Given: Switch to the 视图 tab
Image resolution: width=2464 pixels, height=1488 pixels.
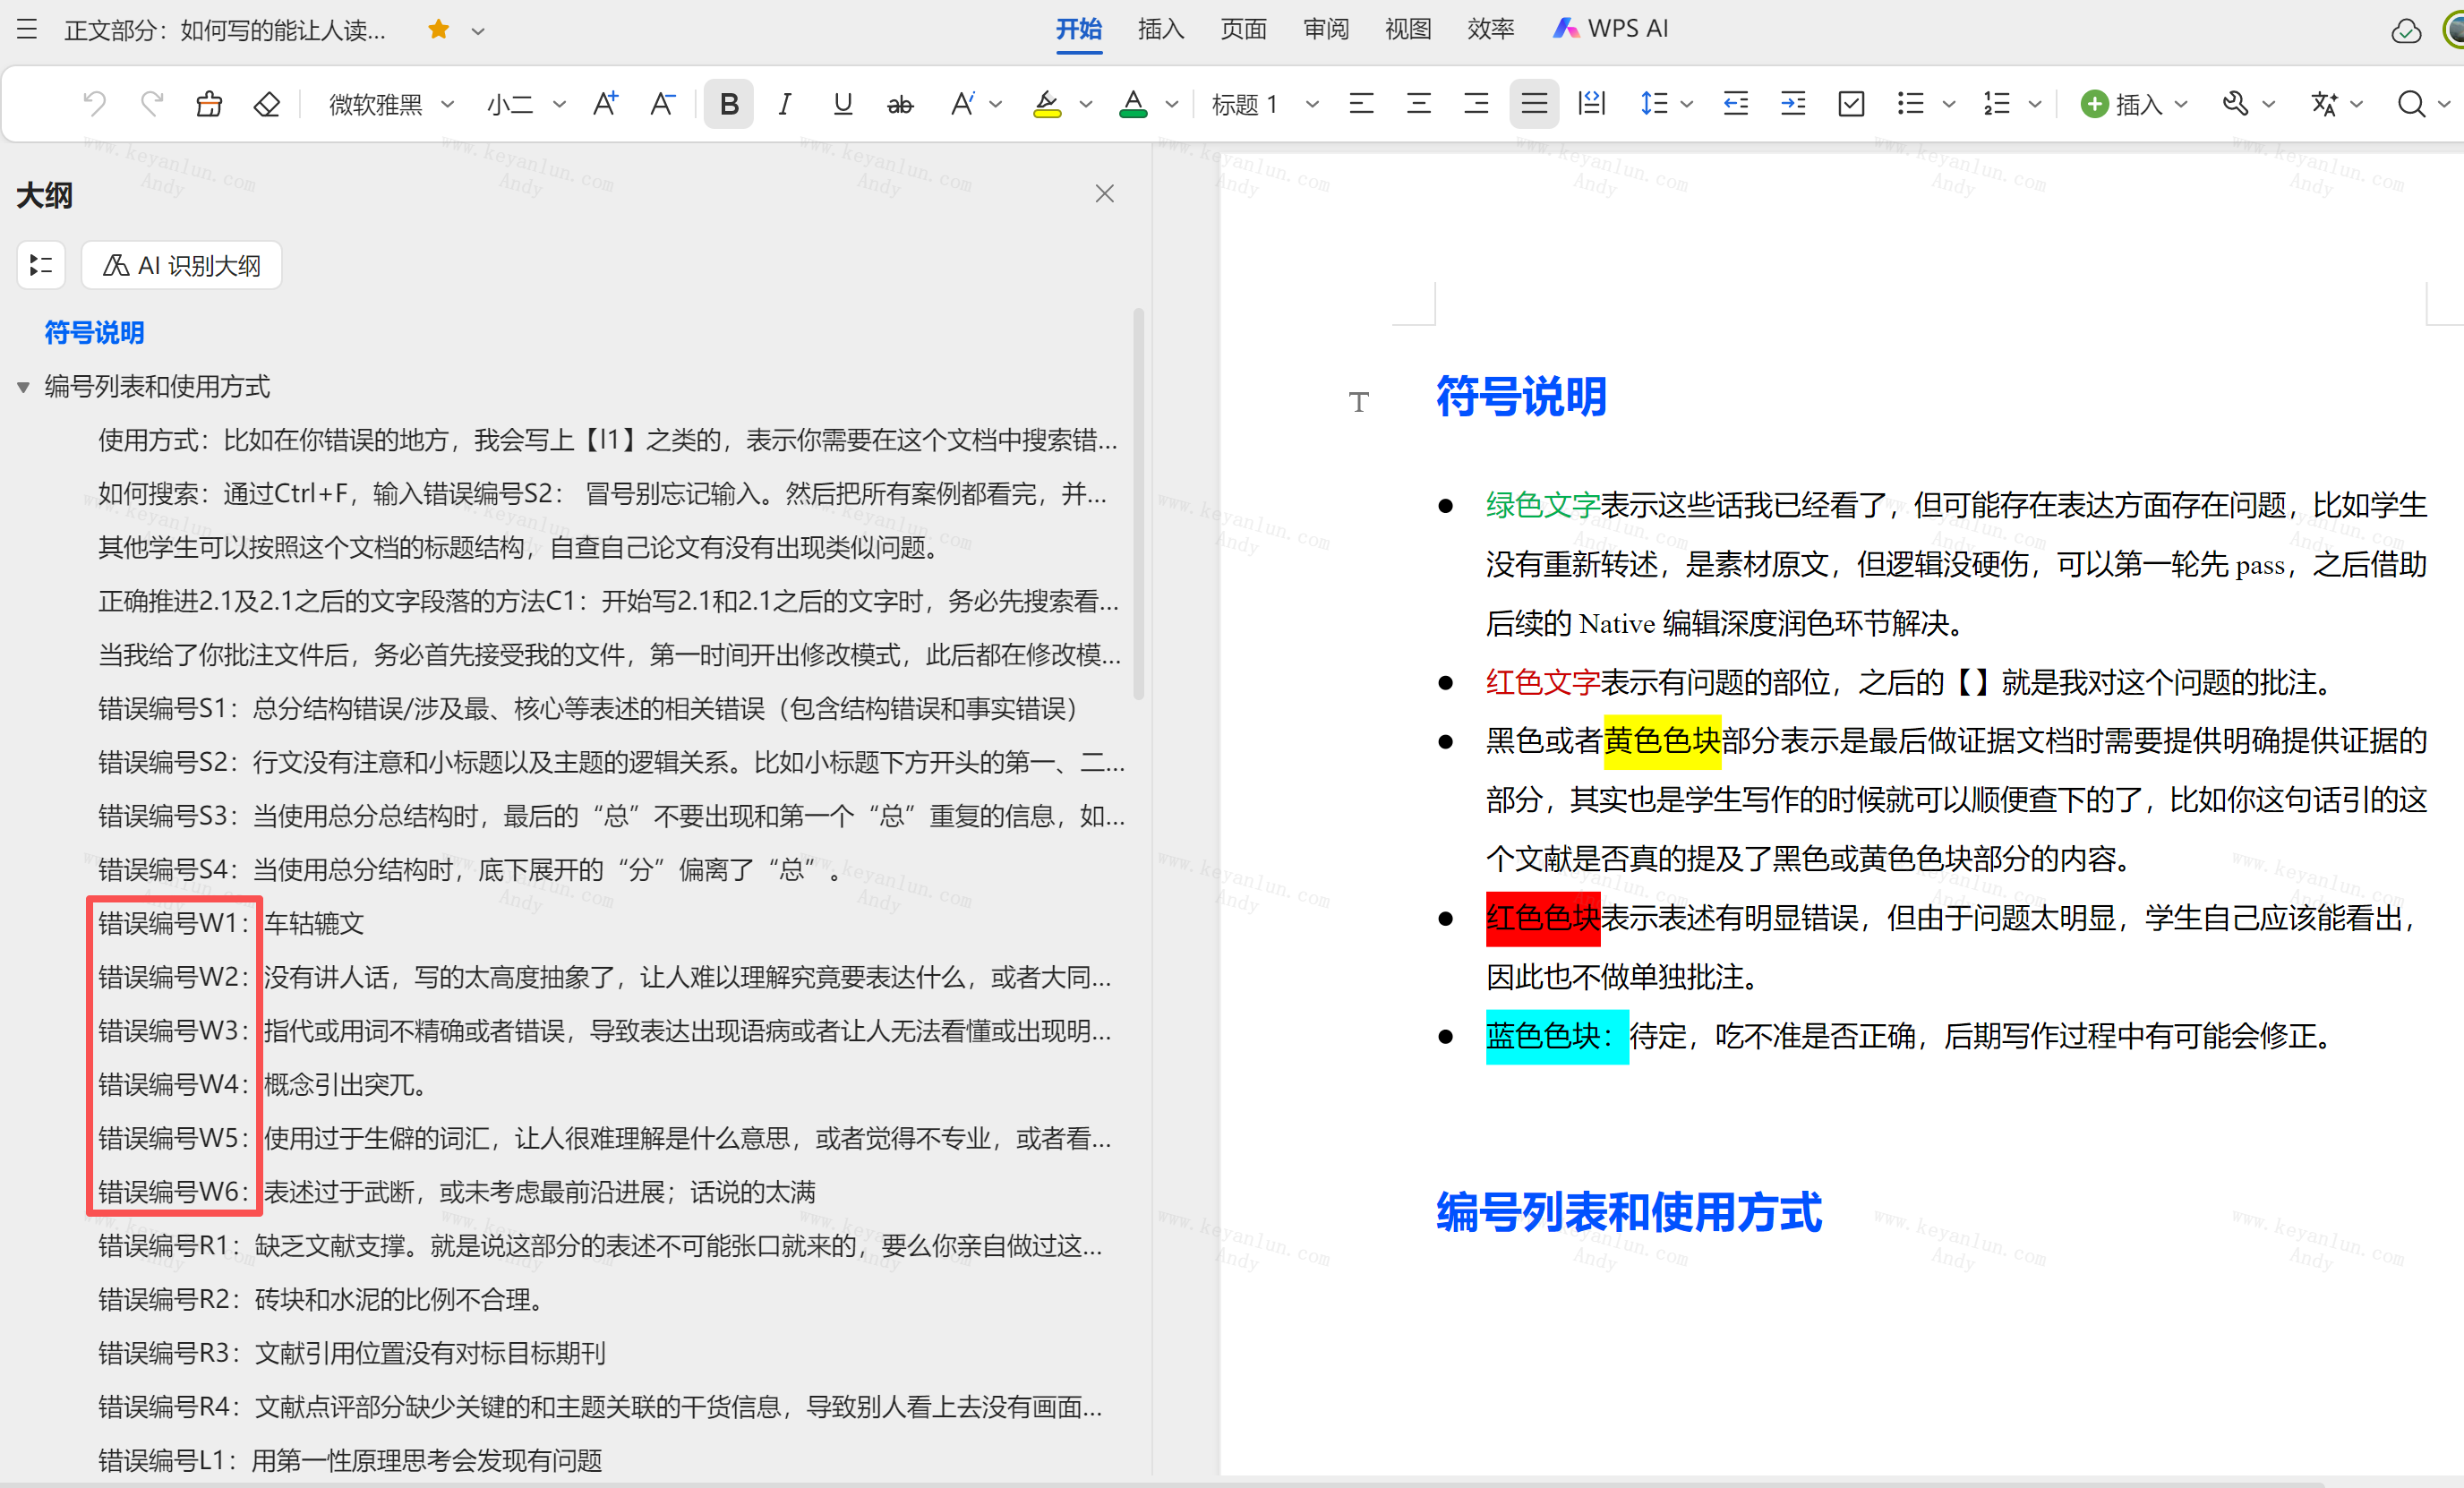Looking at the screenshot, I should pyautogui.click(x=1408, y=29).
